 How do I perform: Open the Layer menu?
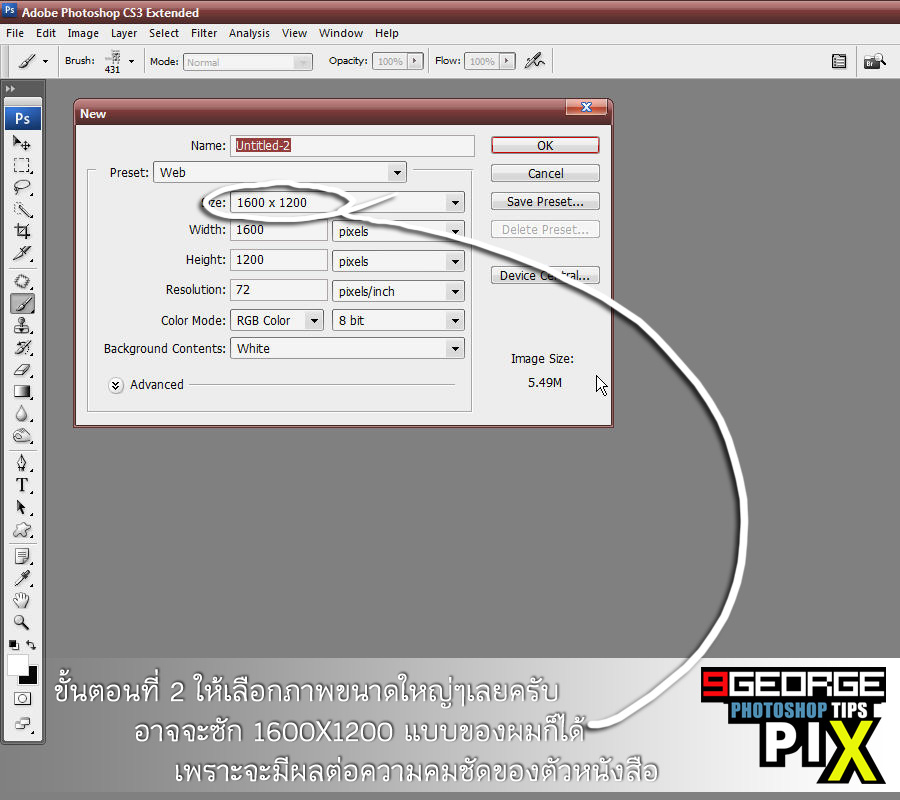(x=124, y=33)
